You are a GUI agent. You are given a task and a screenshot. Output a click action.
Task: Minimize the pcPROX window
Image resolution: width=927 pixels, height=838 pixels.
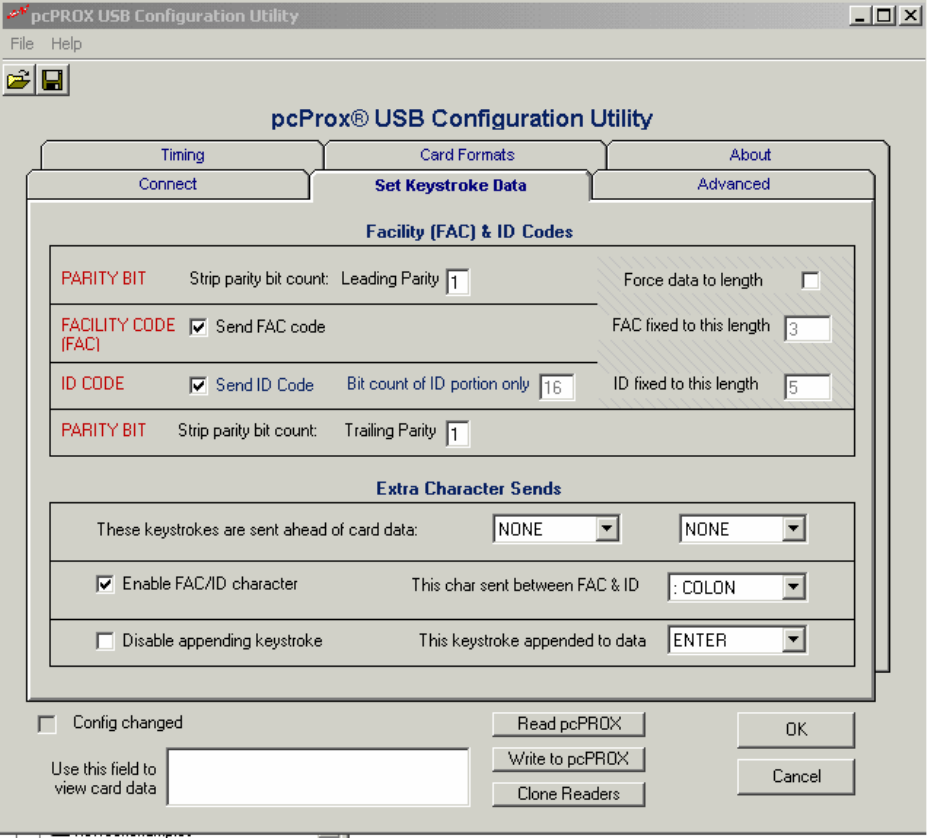click(x=860, y=15)
